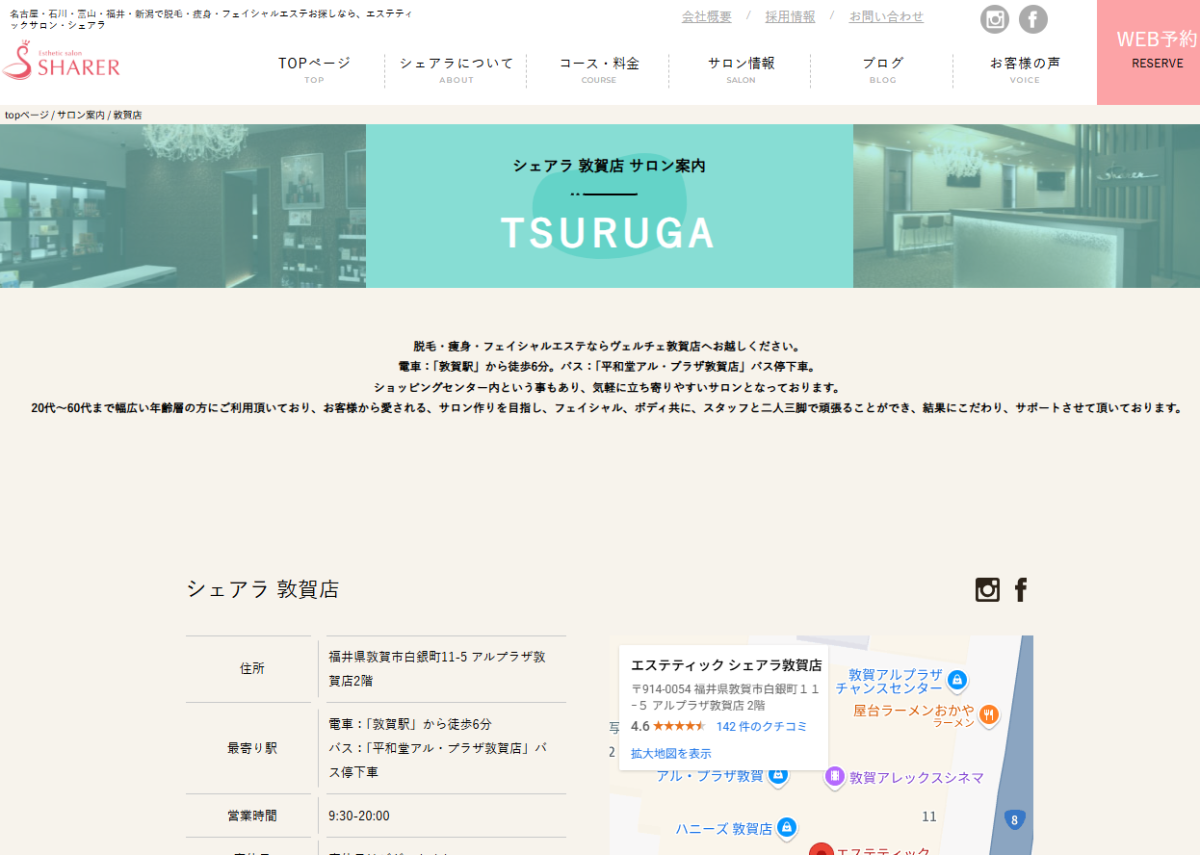This screenshot has width=1200, height=855.
Task: Click the right salon reception banner photo
Action: coord(1026,206)
